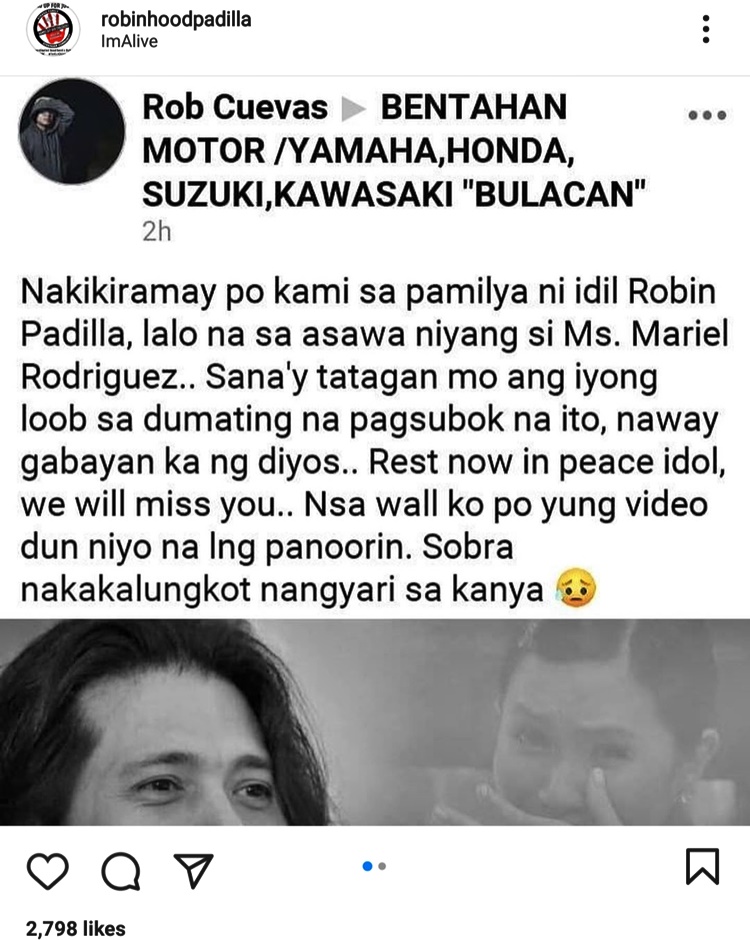Open the Rob Cuevas name link
The height and width of the screenshot is (940, 750).
tap(234, 107)
